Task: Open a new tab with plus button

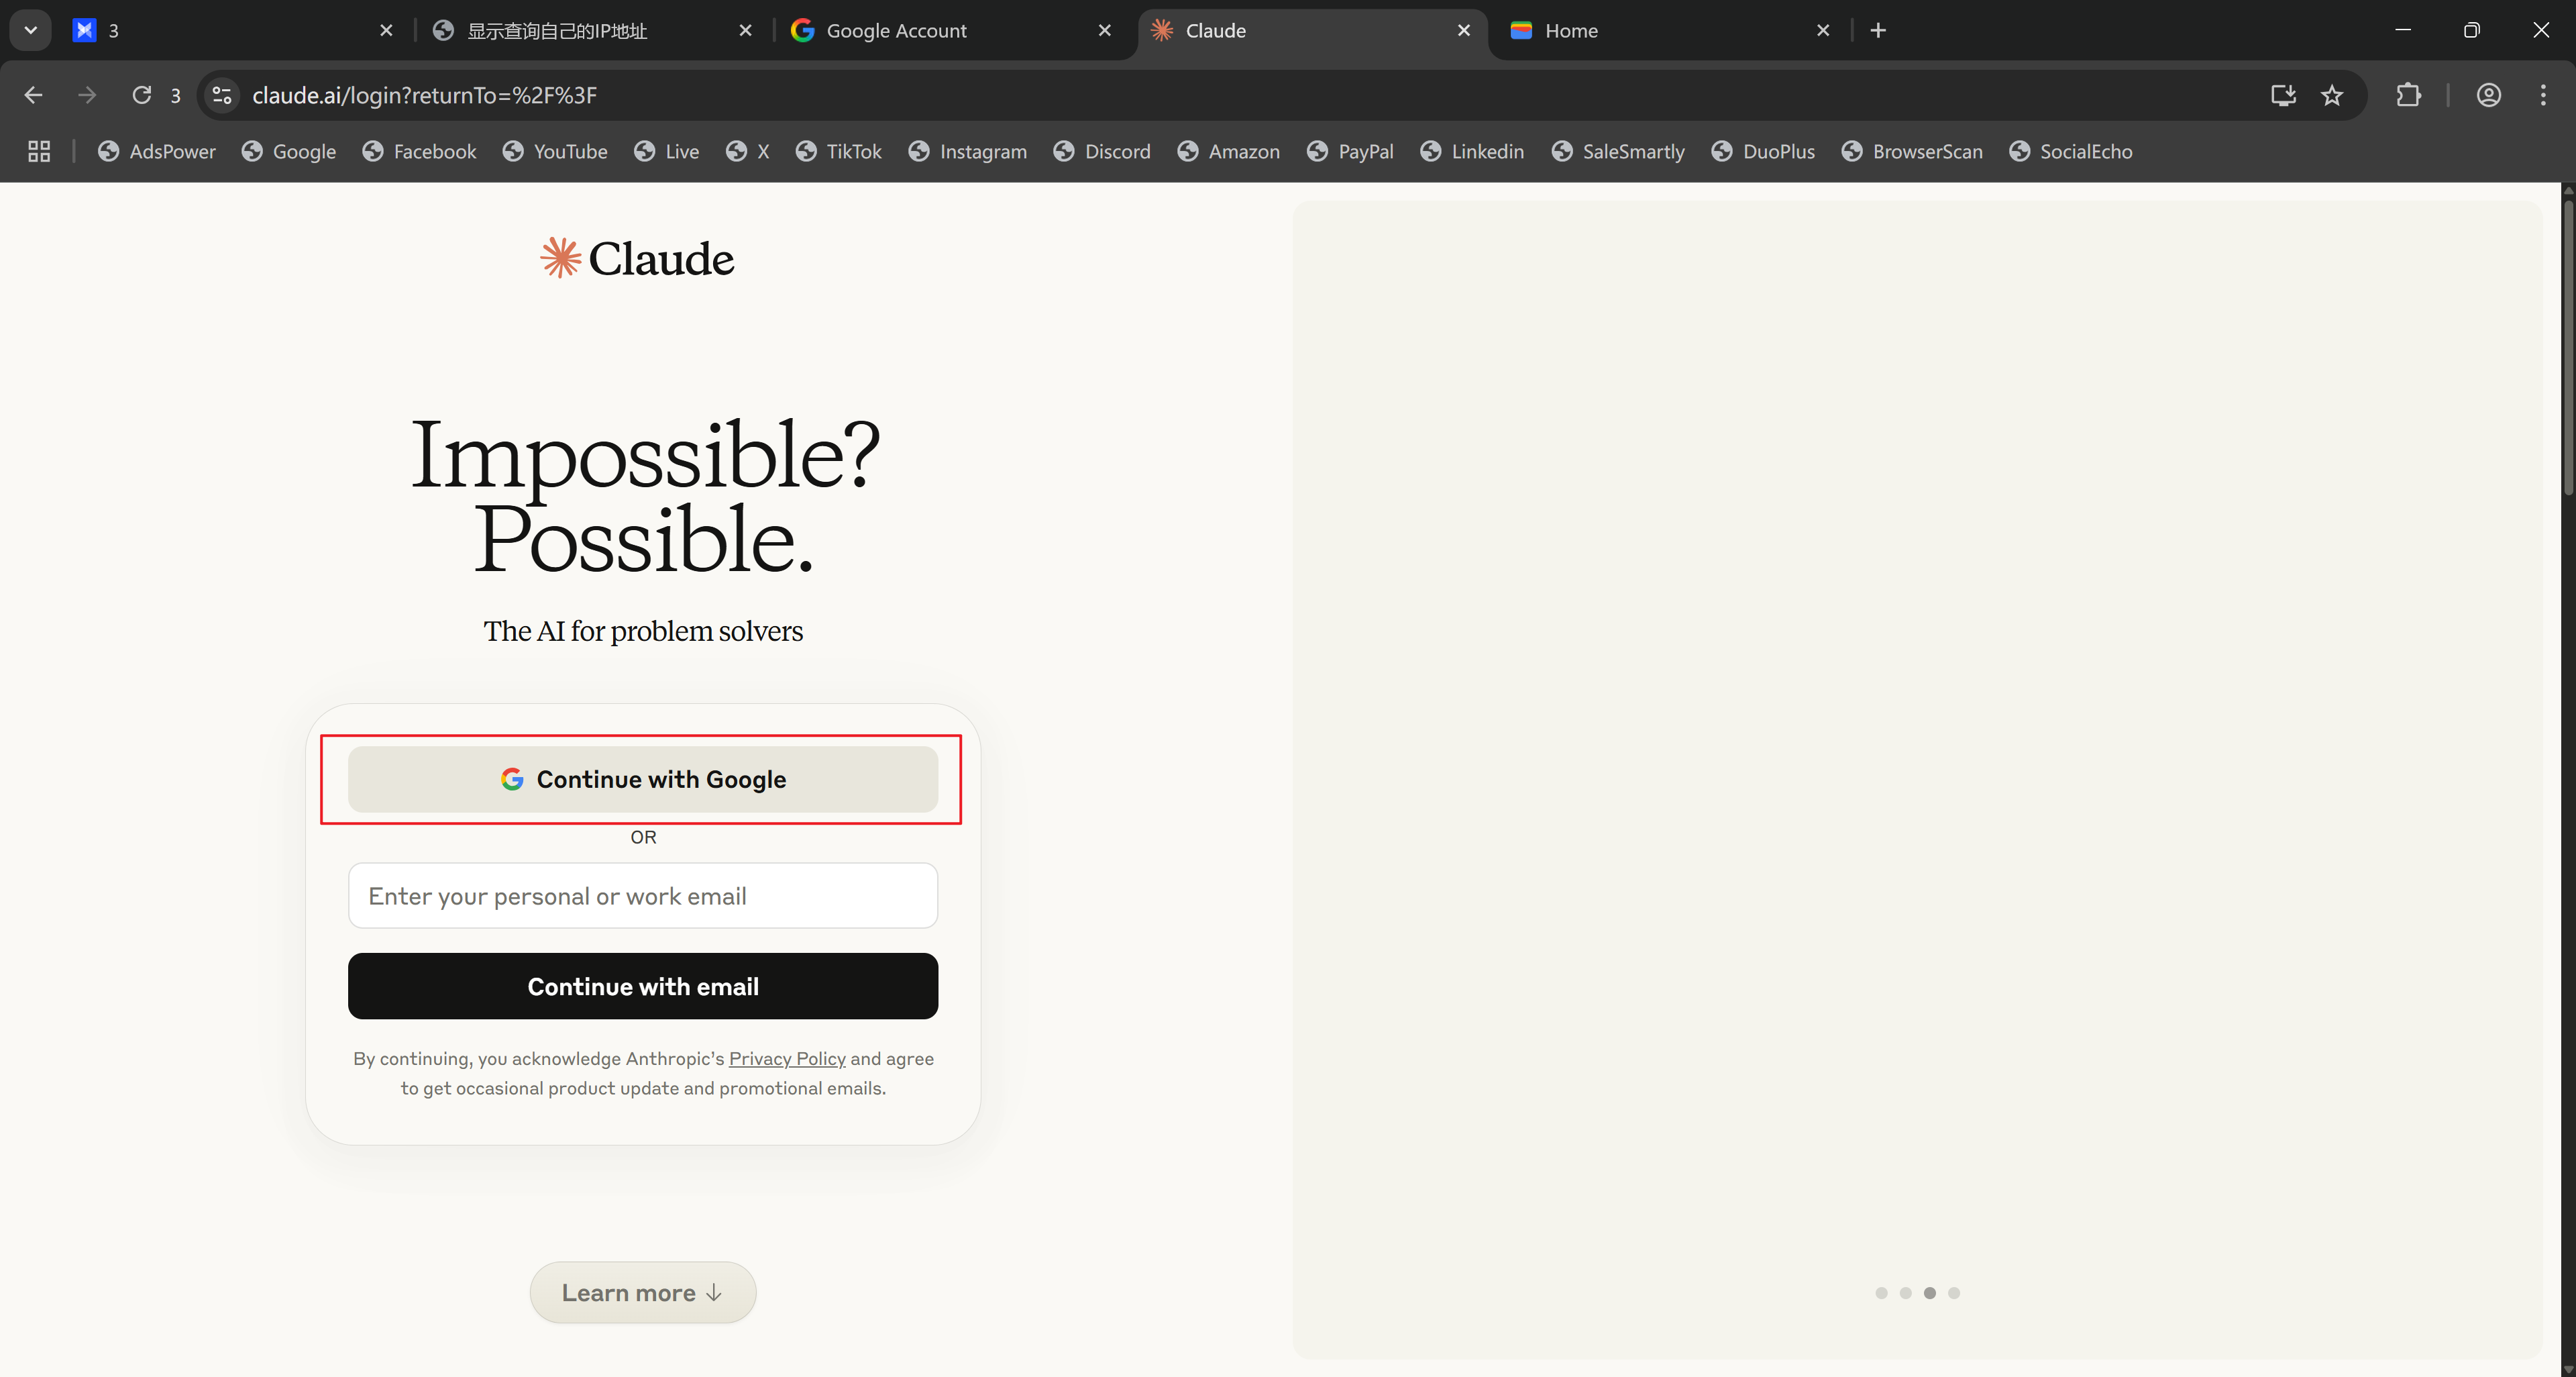Action: [1878, 30]
